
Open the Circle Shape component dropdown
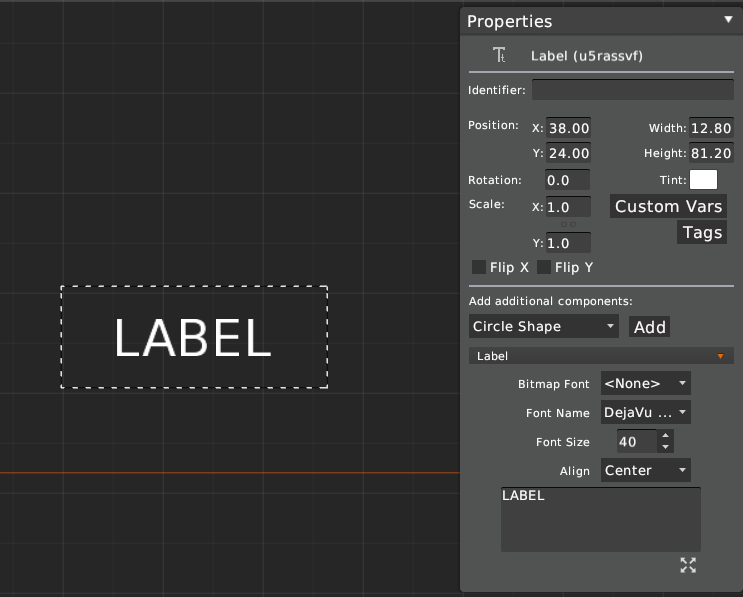544,326
